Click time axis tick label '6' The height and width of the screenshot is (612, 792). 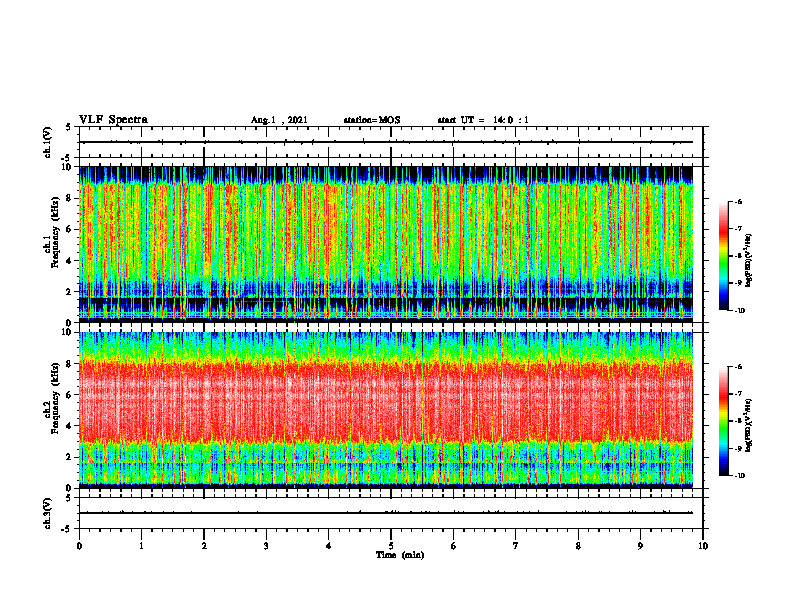coord(454,546)
